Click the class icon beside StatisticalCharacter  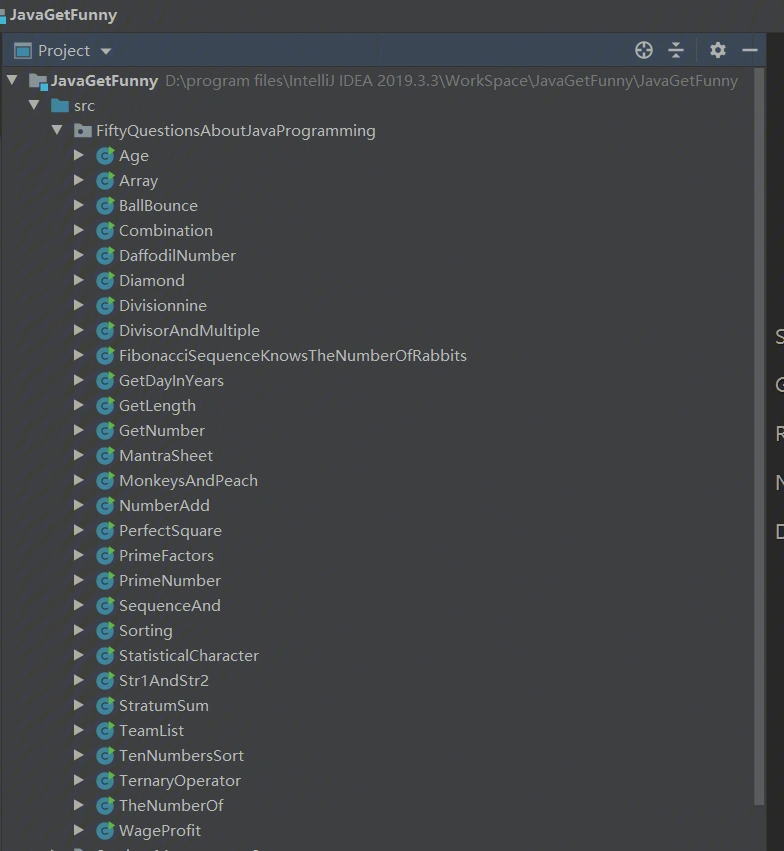105,655
